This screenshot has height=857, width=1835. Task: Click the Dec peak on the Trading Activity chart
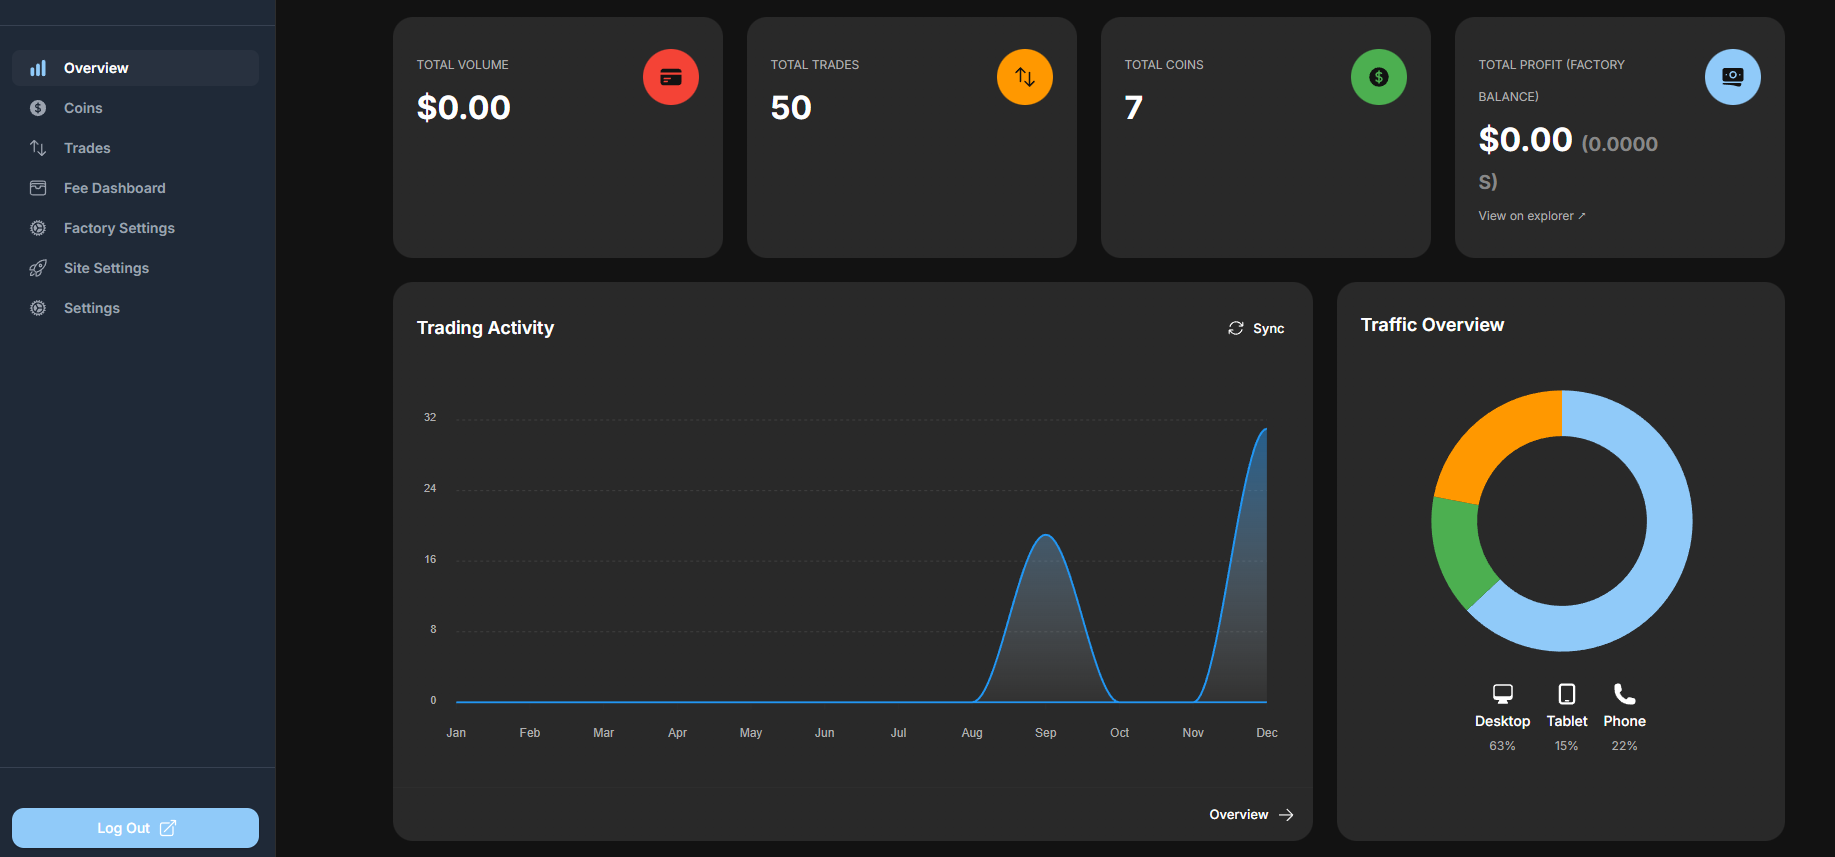pyautogui.click(x=1265, y=430)
